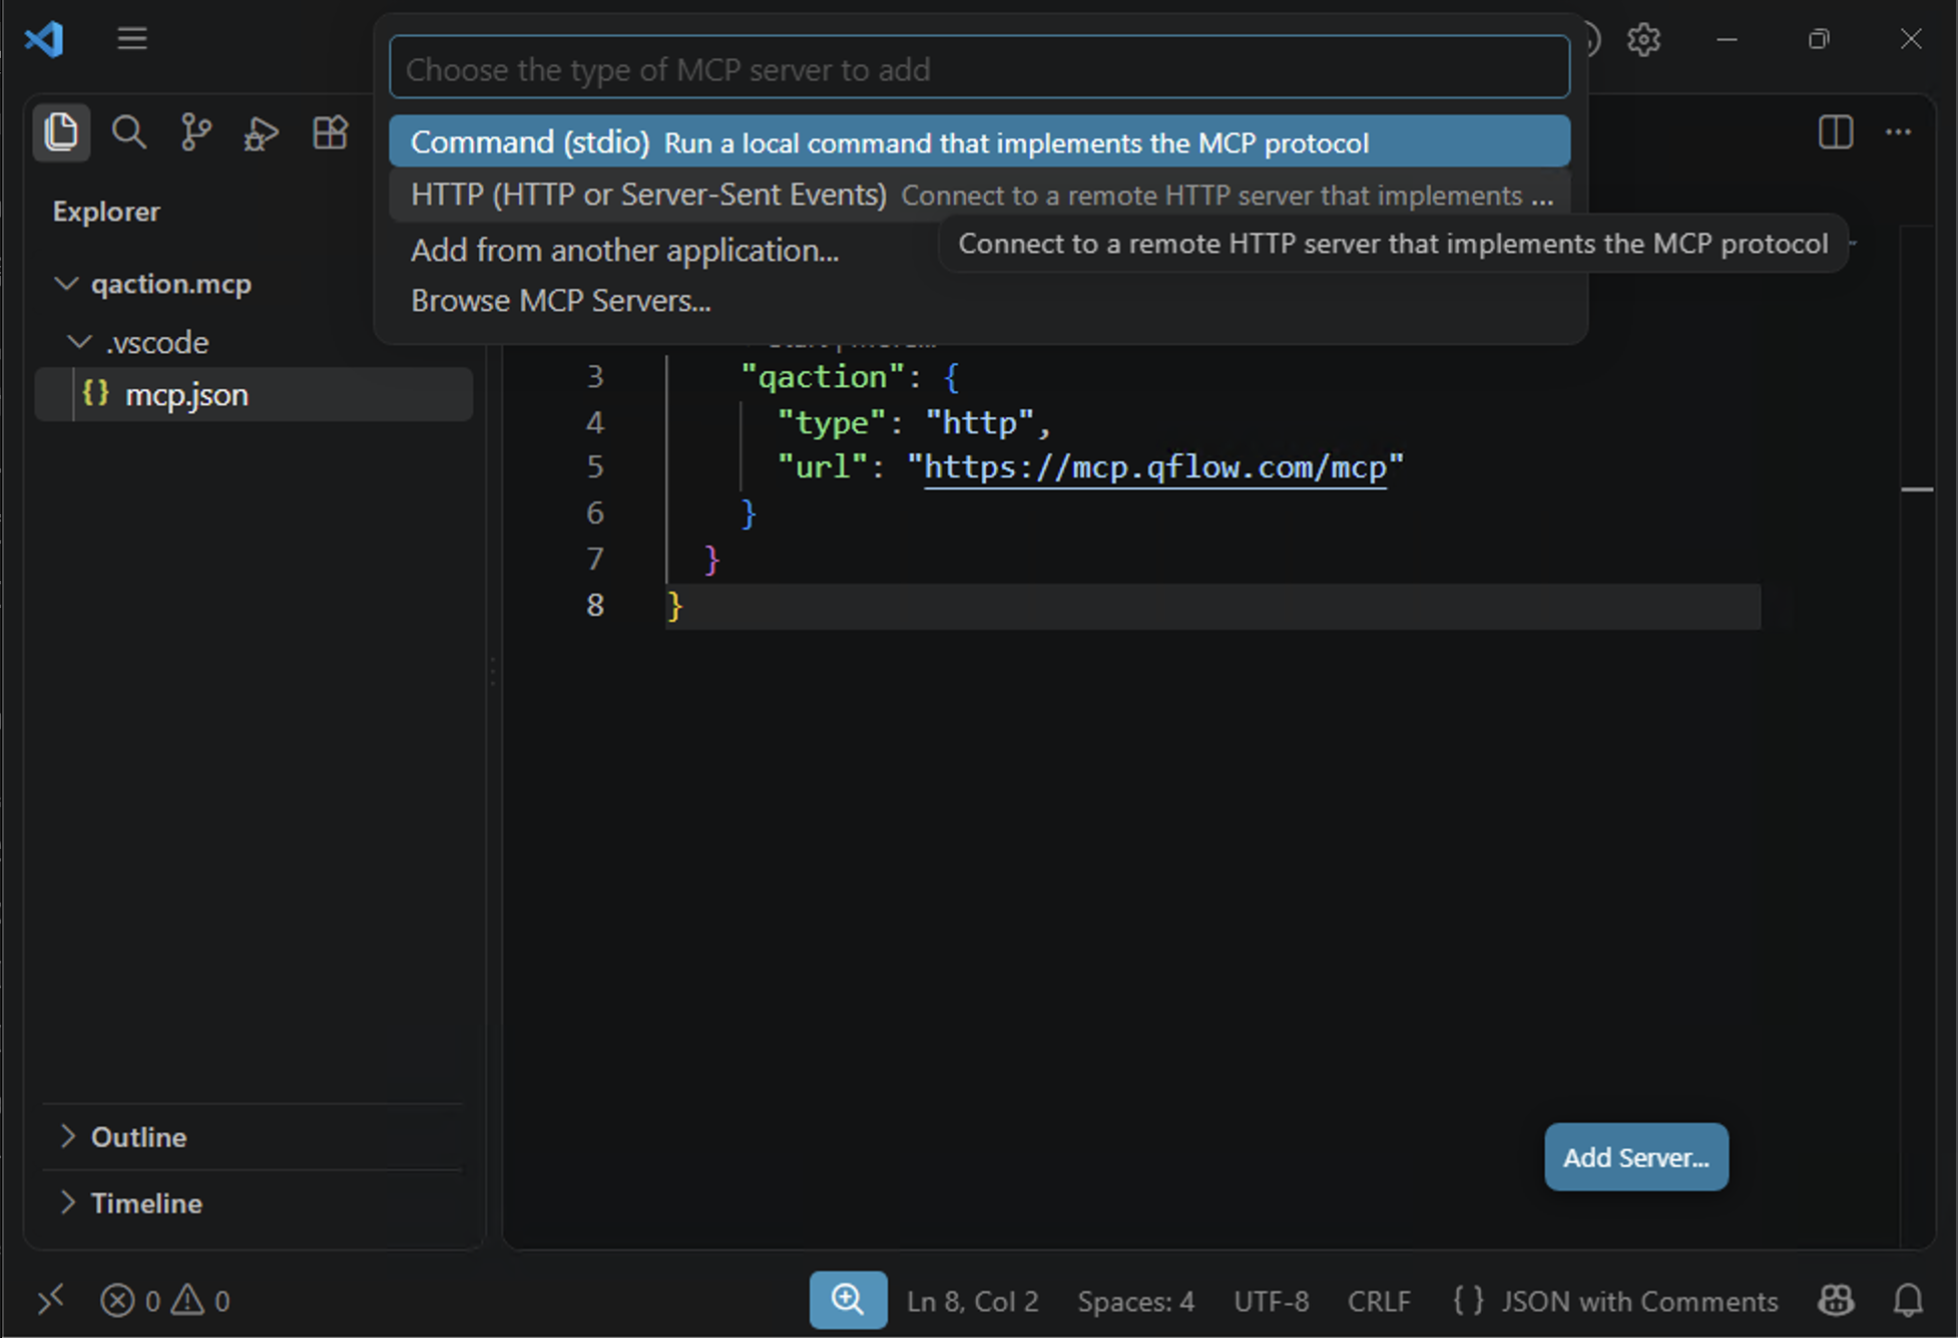Click the zoom magnifier status bar button

pos(848,1300)
